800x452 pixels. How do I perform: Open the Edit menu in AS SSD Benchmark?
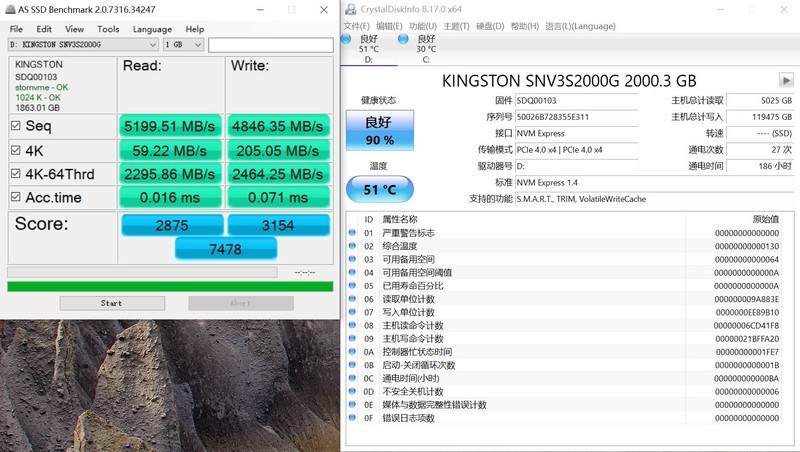44,29
